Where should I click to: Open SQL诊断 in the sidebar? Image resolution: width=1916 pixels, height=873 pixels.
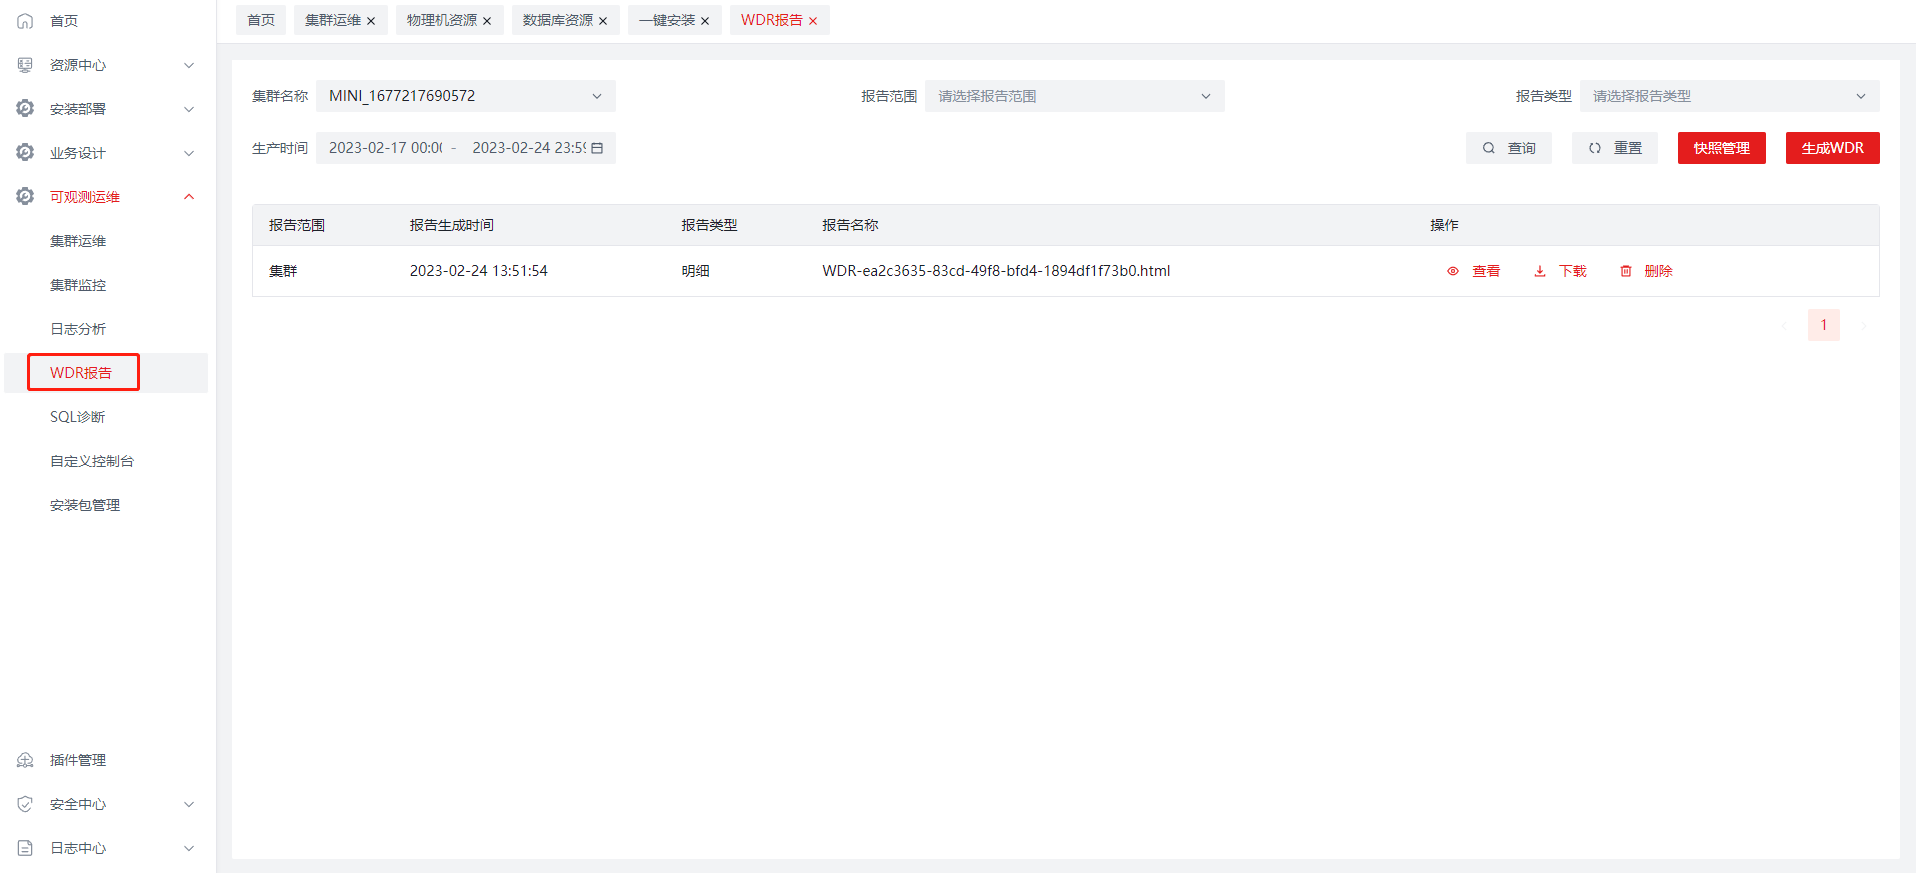pos(78,417)
